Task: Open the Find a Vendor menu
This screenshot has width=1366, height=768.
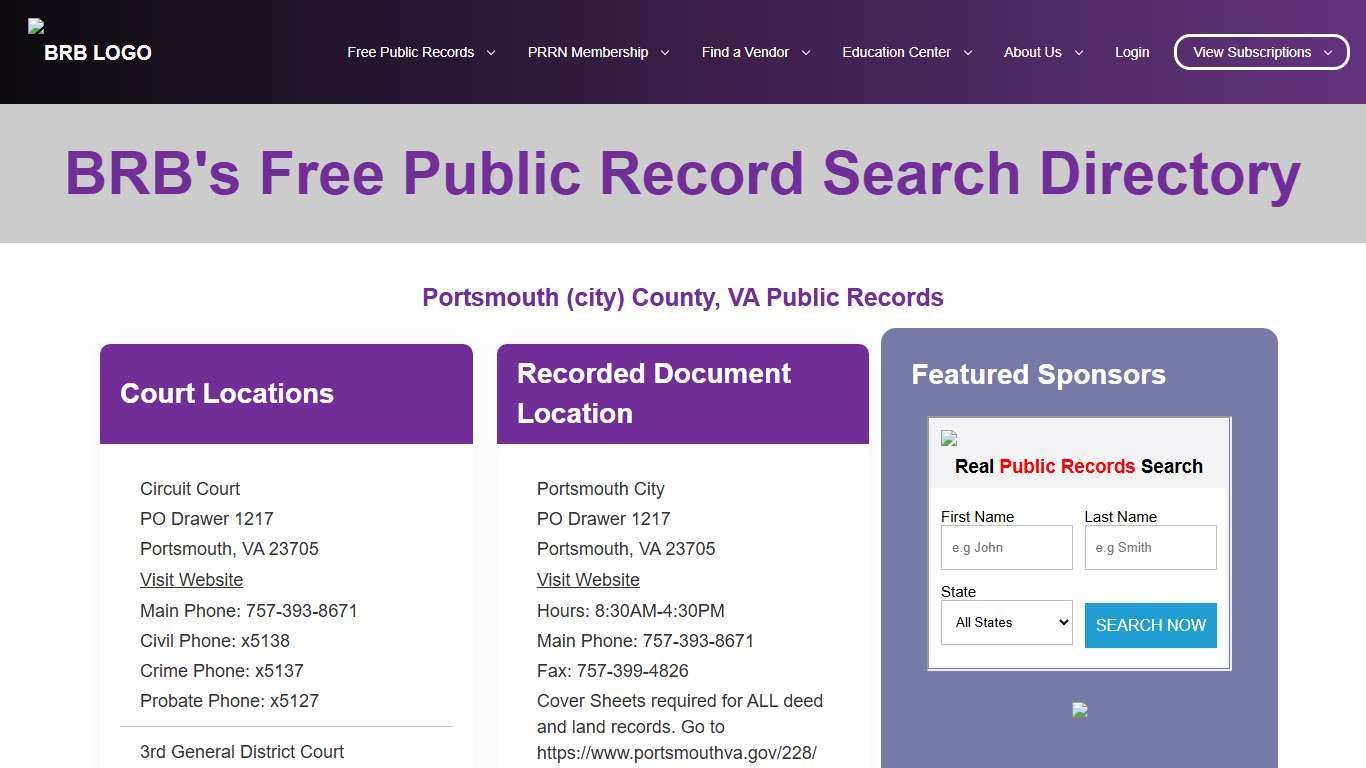Action: click(x=744, y=52)
